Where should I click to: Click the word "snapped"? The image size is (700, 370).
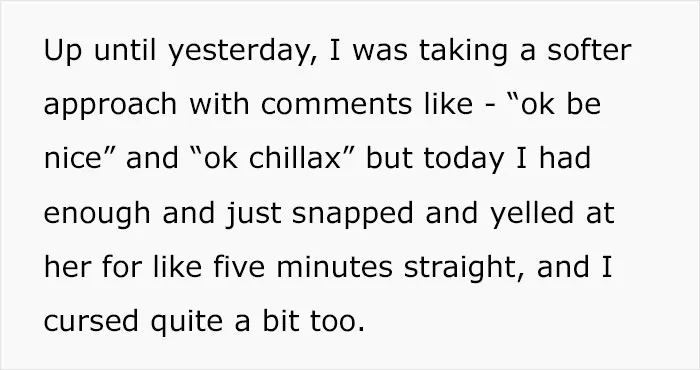353,214
